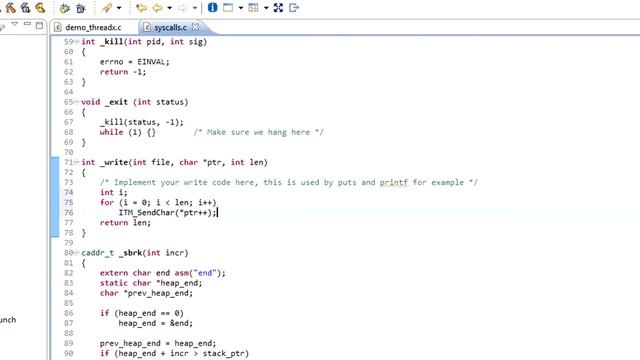Screen dimensions: 640x360
Task: Open the dropdown next to the wand icon
Action: coord(119,8)
